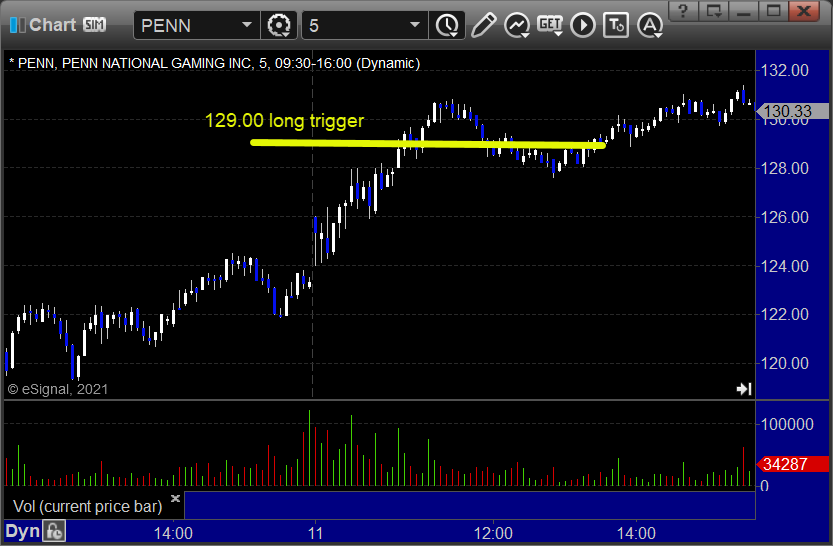Start bar replay play button
The height and width of the screenshot is (546, 833).
coord(583,25)
